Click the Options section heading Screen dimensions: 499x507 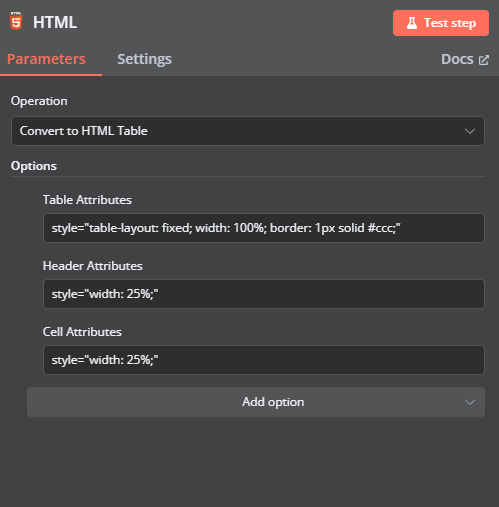34,166
